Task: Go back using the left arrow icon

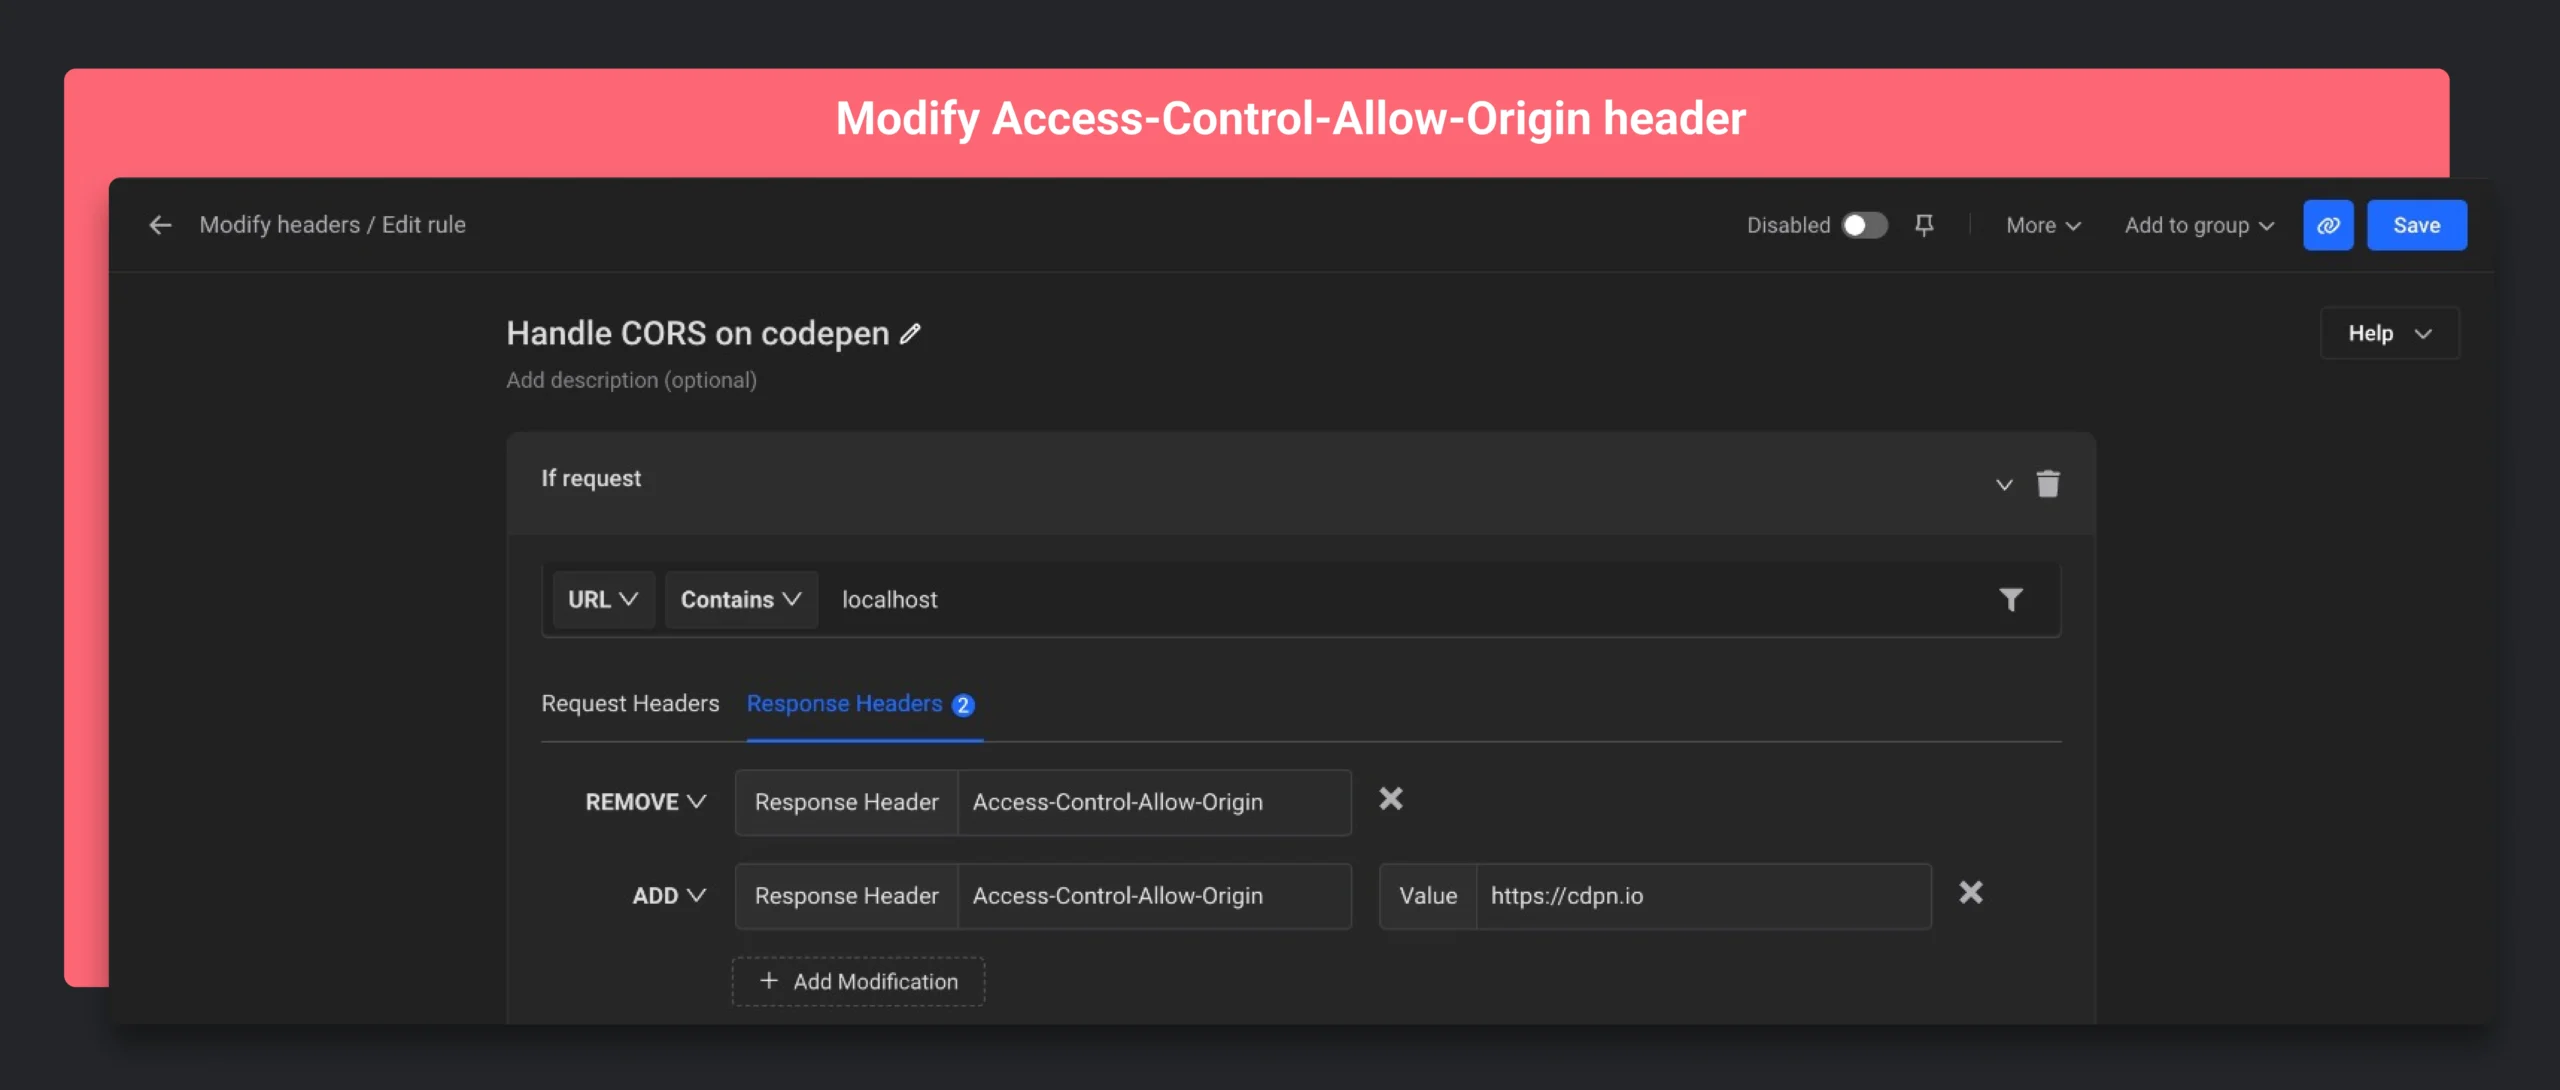Action: pyautogui.click(x=160, y=225)
